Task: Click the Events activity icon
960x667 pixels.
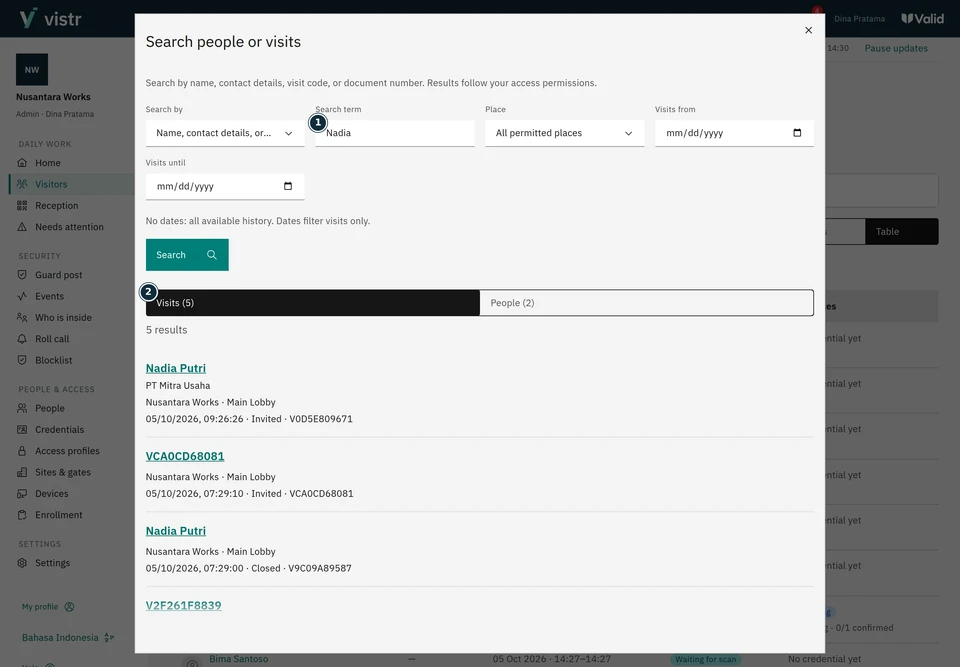Action: coord(22,296)
